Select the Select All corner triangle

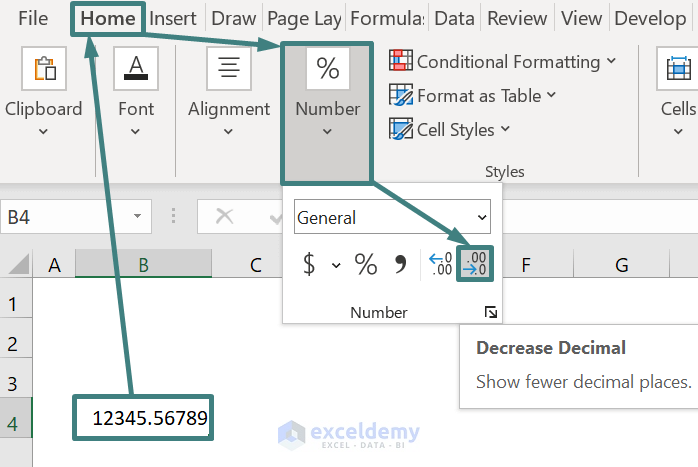tap(18, 265)
